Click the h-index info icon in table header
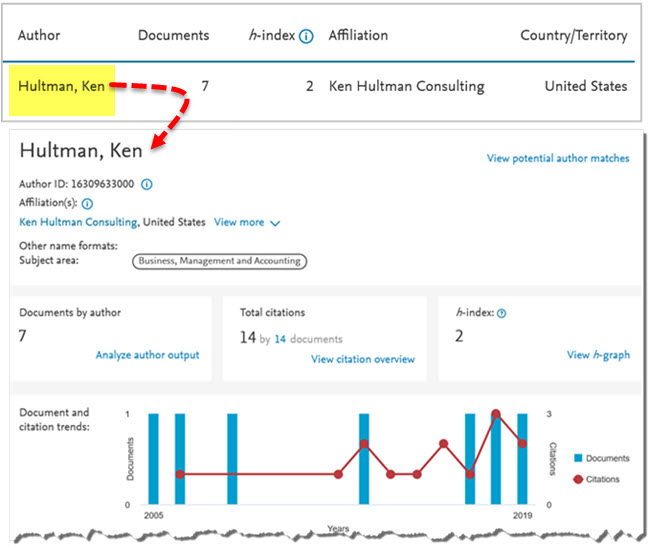The width and height of the screenshot is (670, 558). (x=306, y=36)
